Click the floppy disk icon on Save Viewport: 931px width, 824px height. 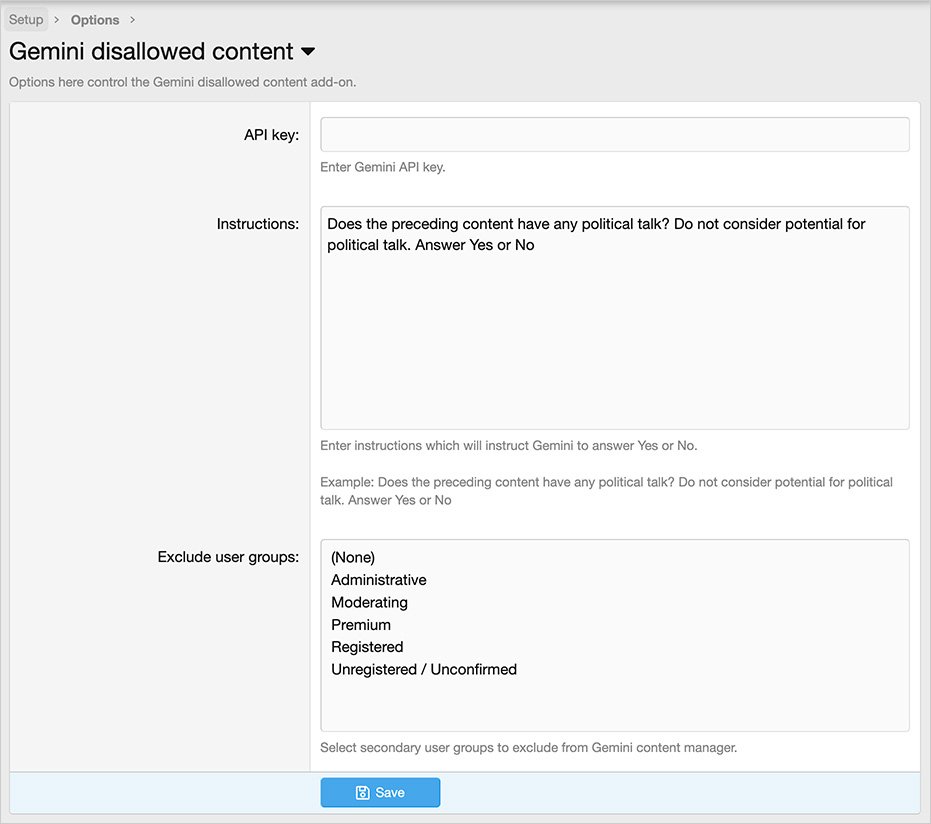(x=362, y=793)
